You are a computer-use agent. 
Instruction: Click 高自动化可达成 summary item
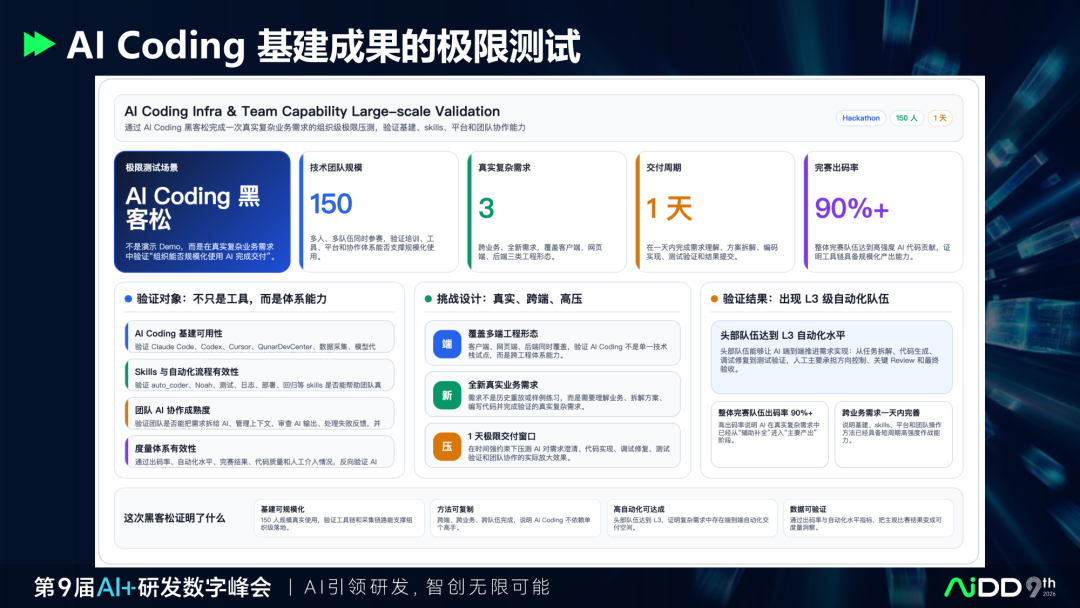click(692, 518)
